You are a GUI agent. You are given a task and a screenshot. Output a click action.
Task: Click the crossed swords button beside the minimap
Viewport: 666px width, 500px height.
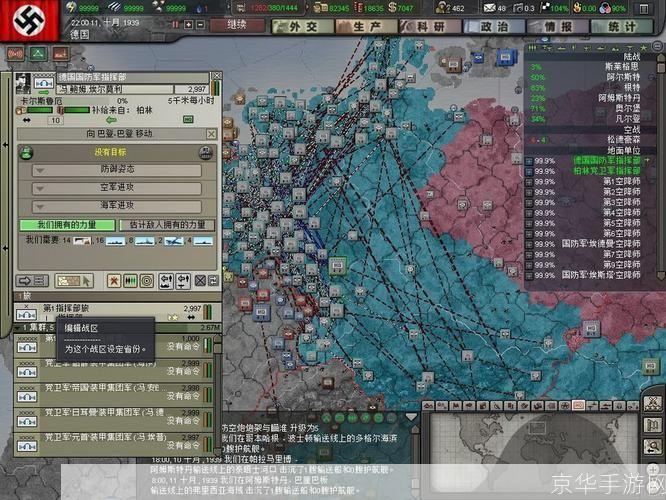click(652, 402)
